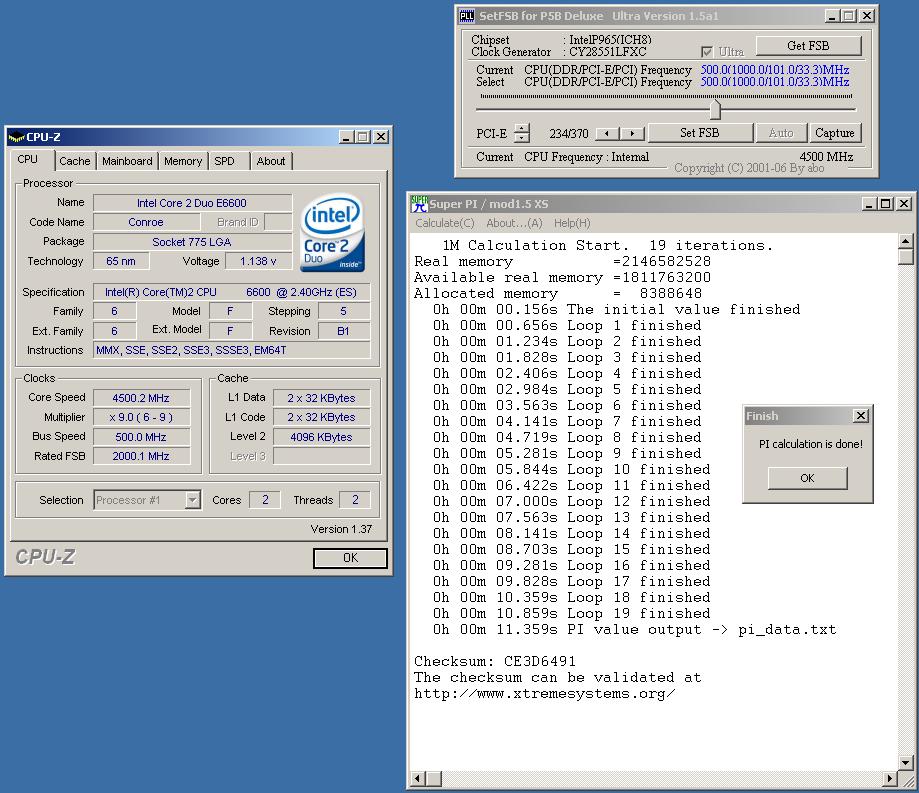Image resolution: width=919 pixels, height=793 pixels.
Task: Click the Set FSB button
Action: click(700, 133)
